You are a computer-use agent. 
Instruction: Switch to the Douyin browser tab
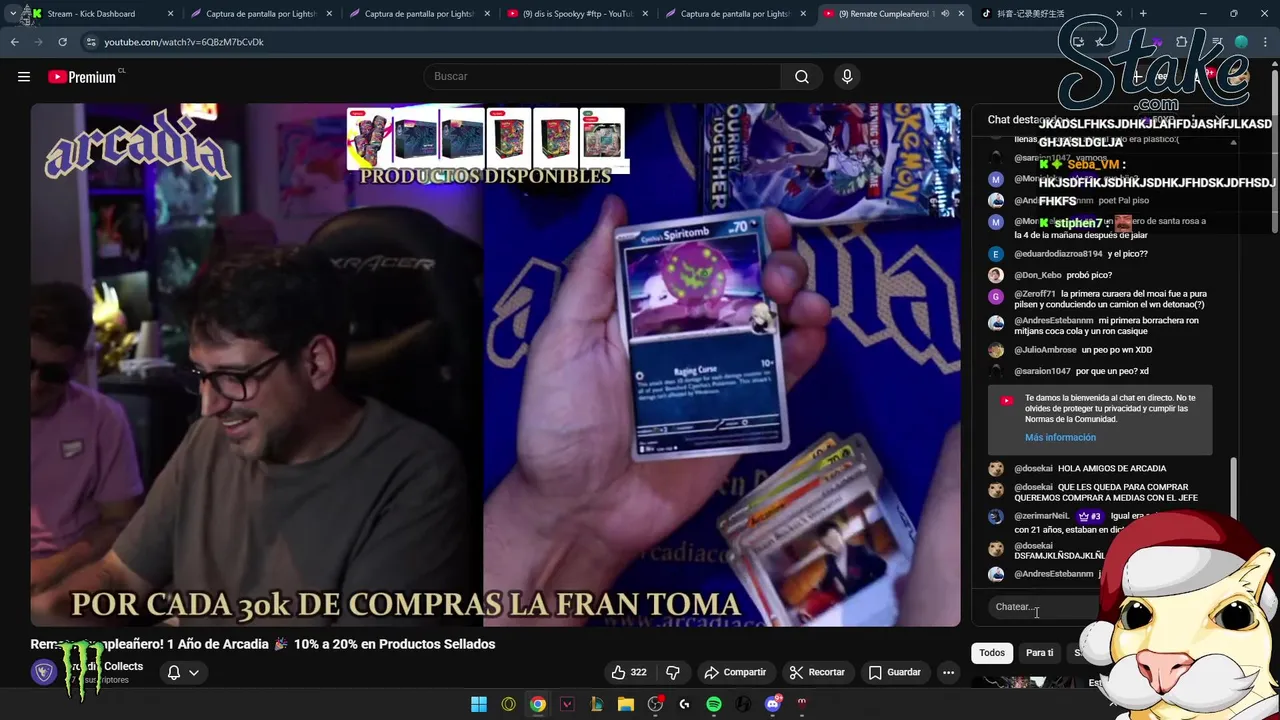1045,14
